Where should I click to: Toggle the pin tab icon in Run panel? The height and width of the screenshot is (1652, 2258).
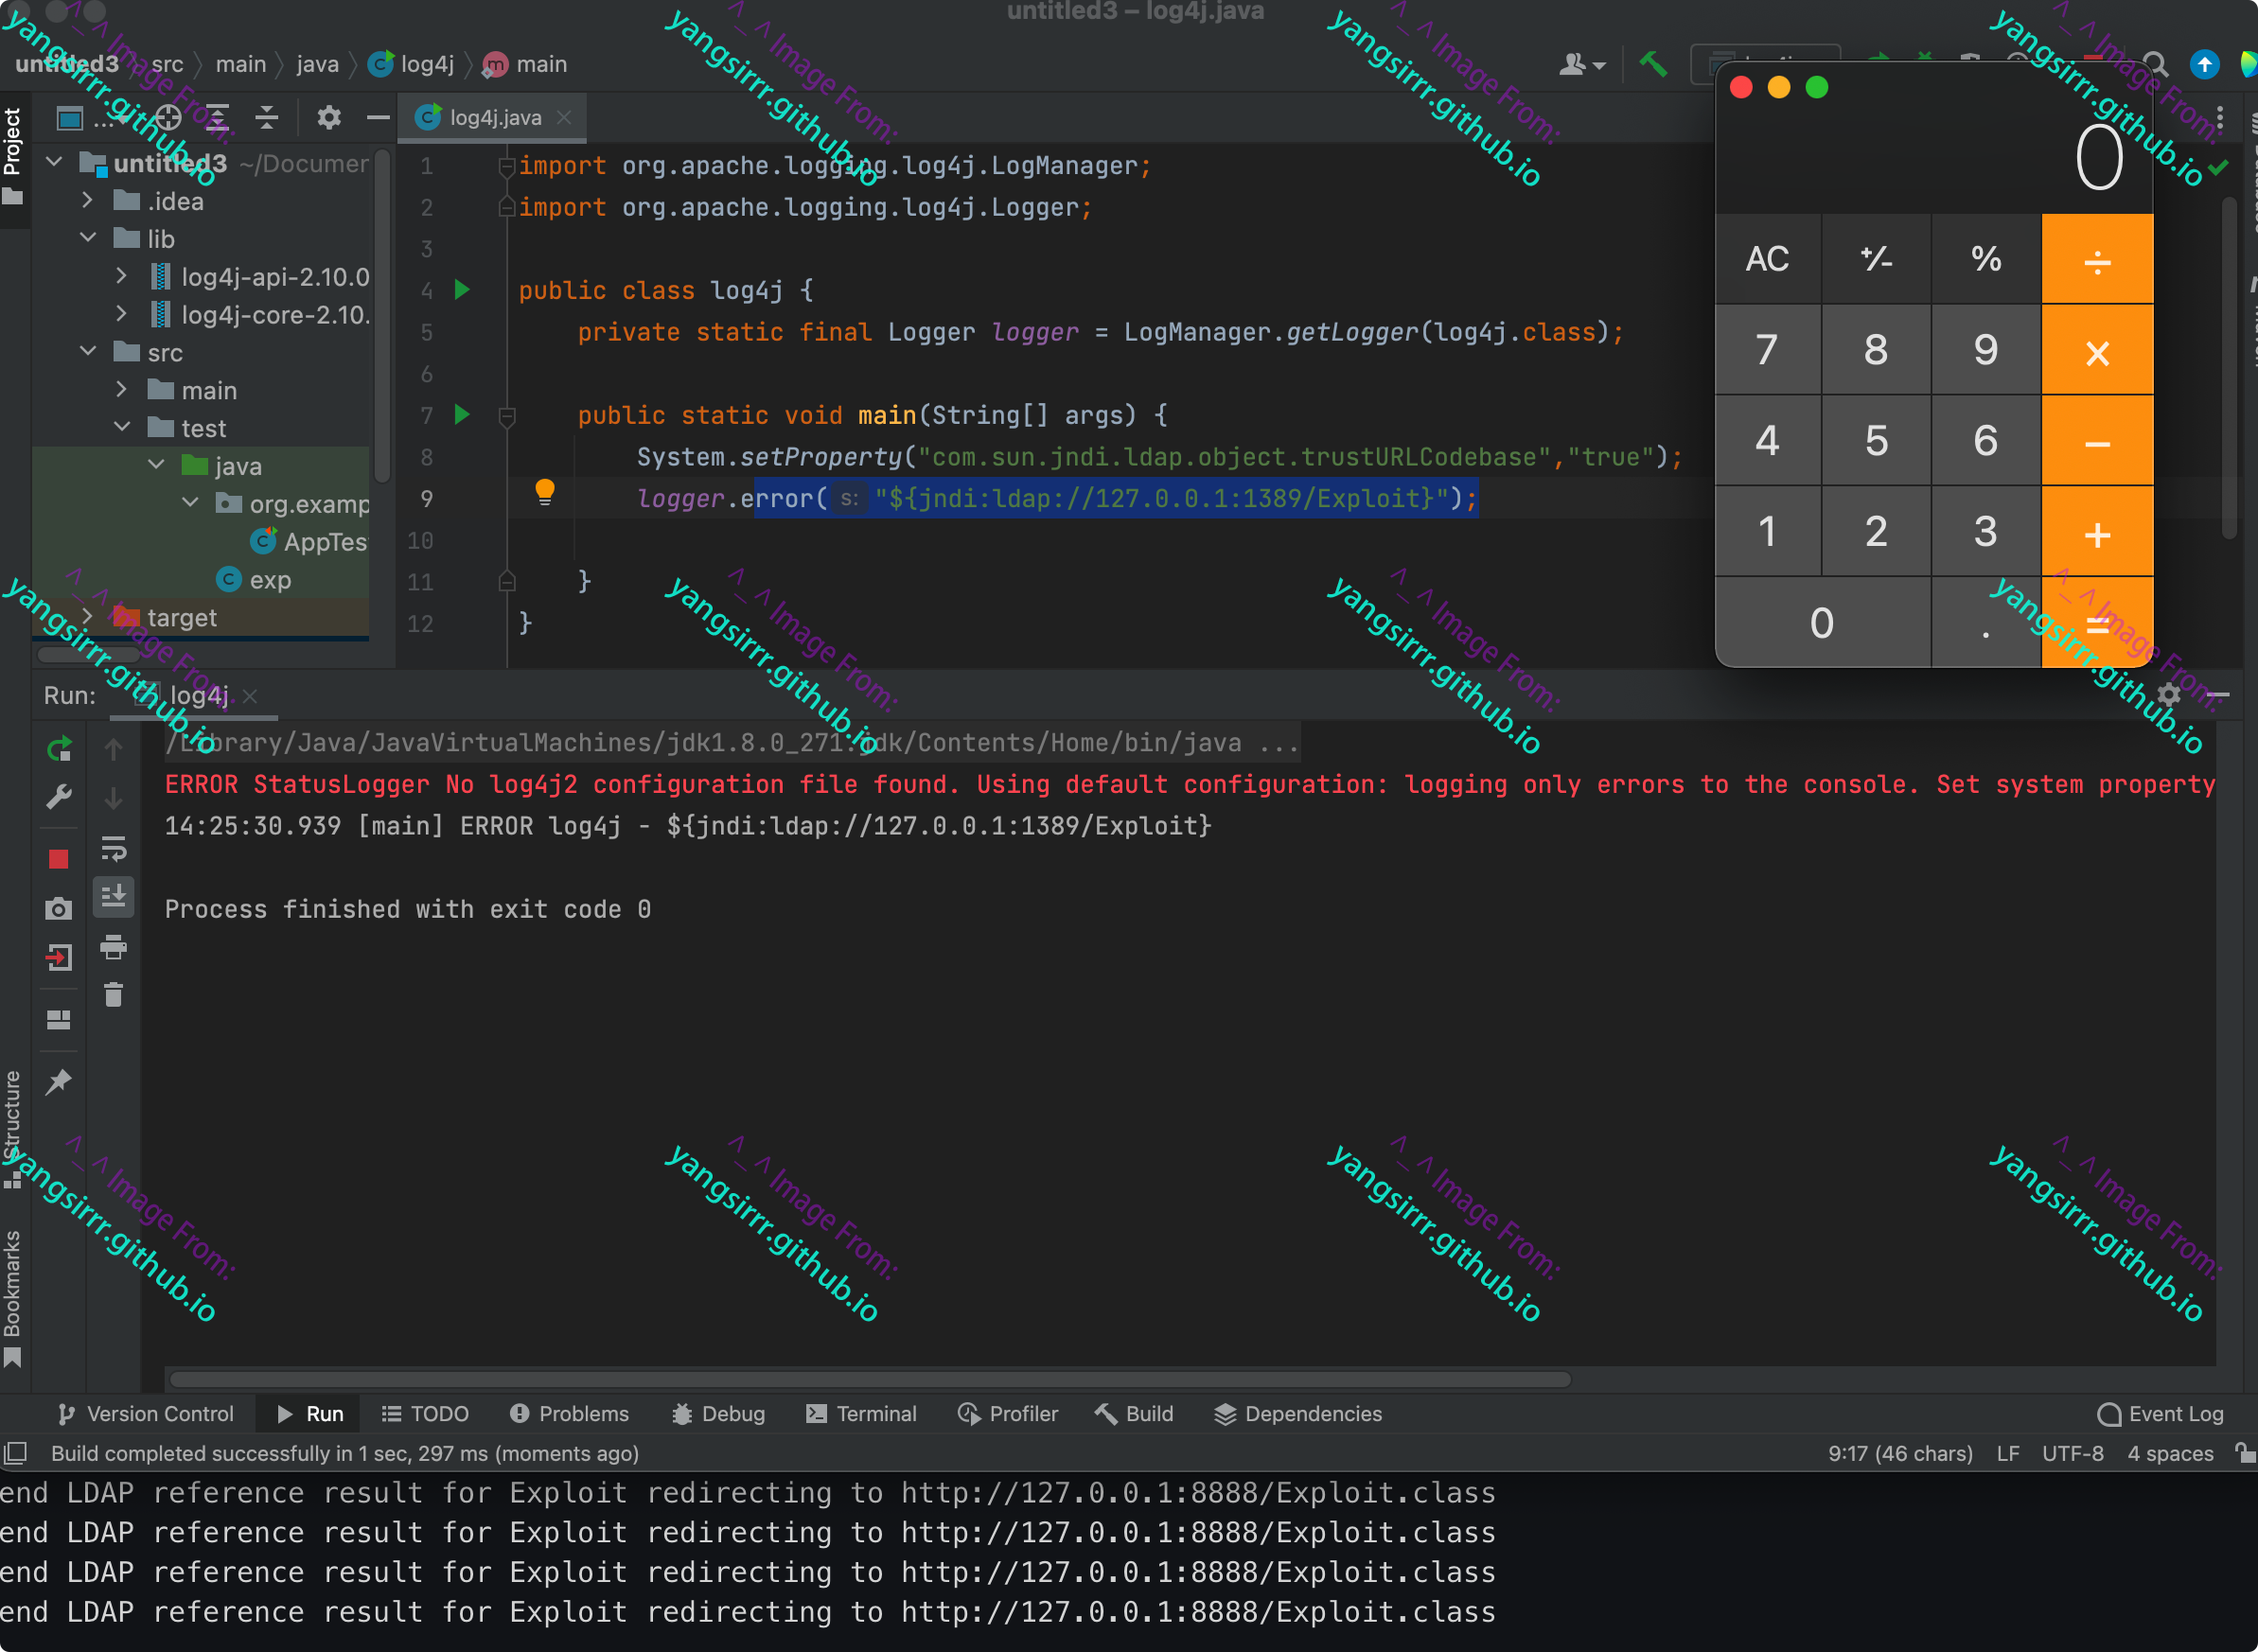coord(59,1081)
